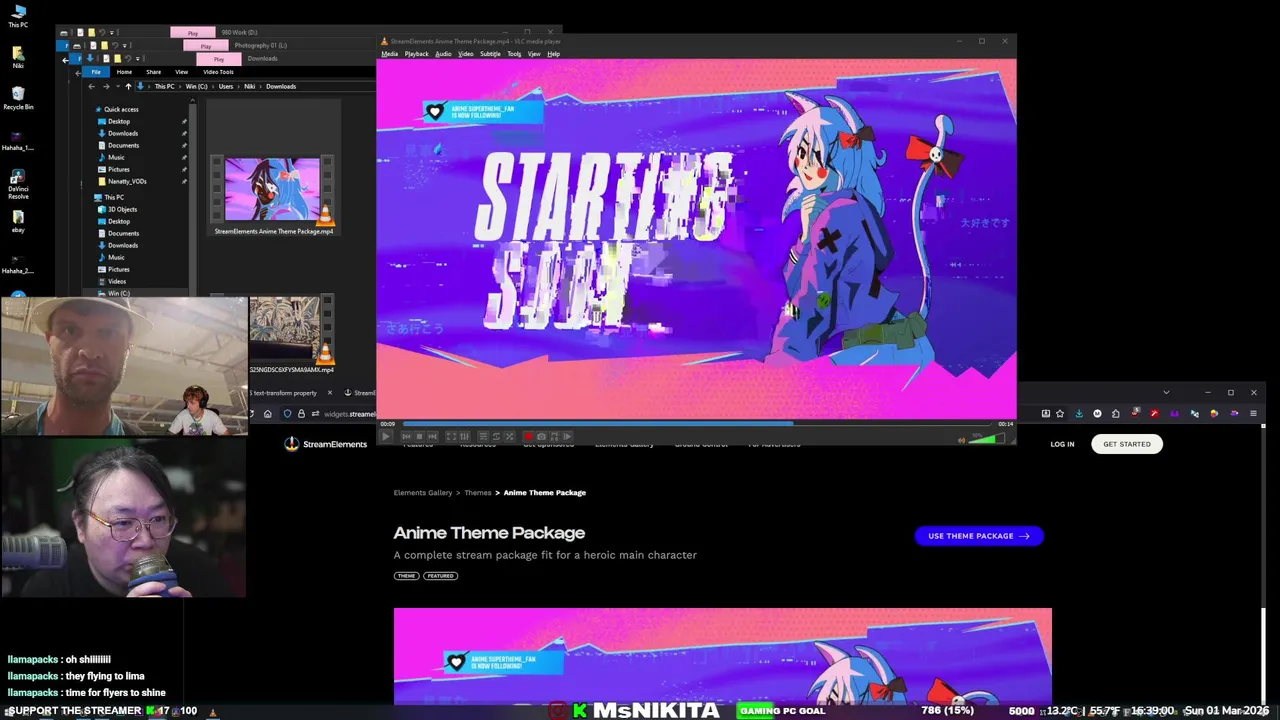Viewport: 1280px width, 720px height.
Task: Open the VLC View menu
Action: tap(534, 54)
